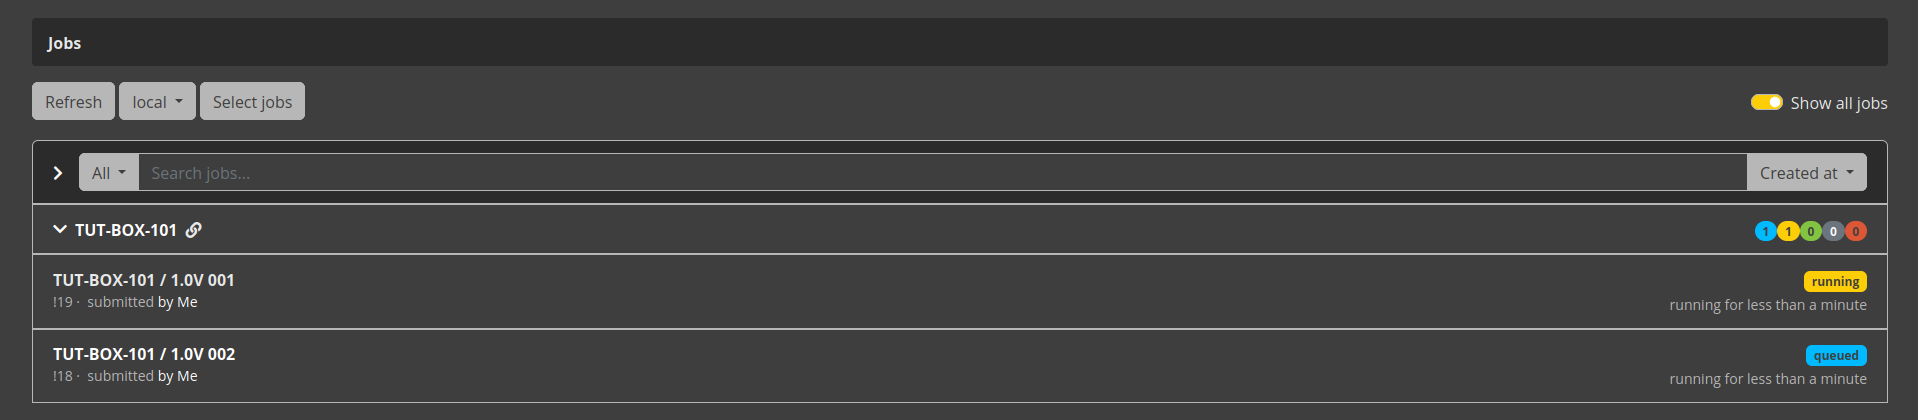This screenshot has width=1918, height=420.
Task: Click the blue queued count badge
Action: pyautogui.click(x=1765, y=231)
